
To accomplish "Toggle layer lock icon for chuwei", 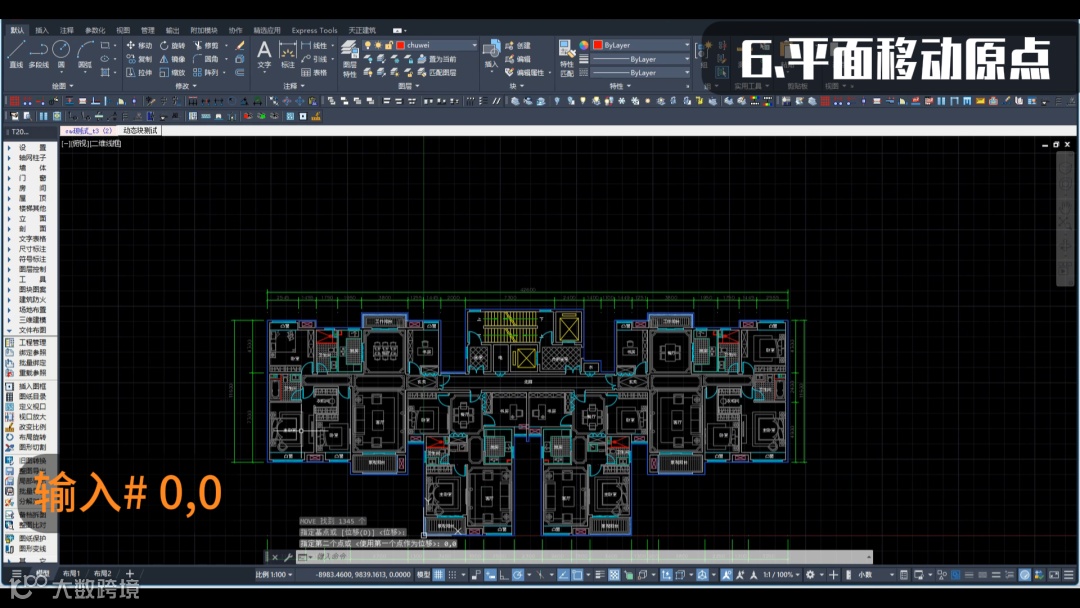I will pyautogui.click(x=388, y=45).
